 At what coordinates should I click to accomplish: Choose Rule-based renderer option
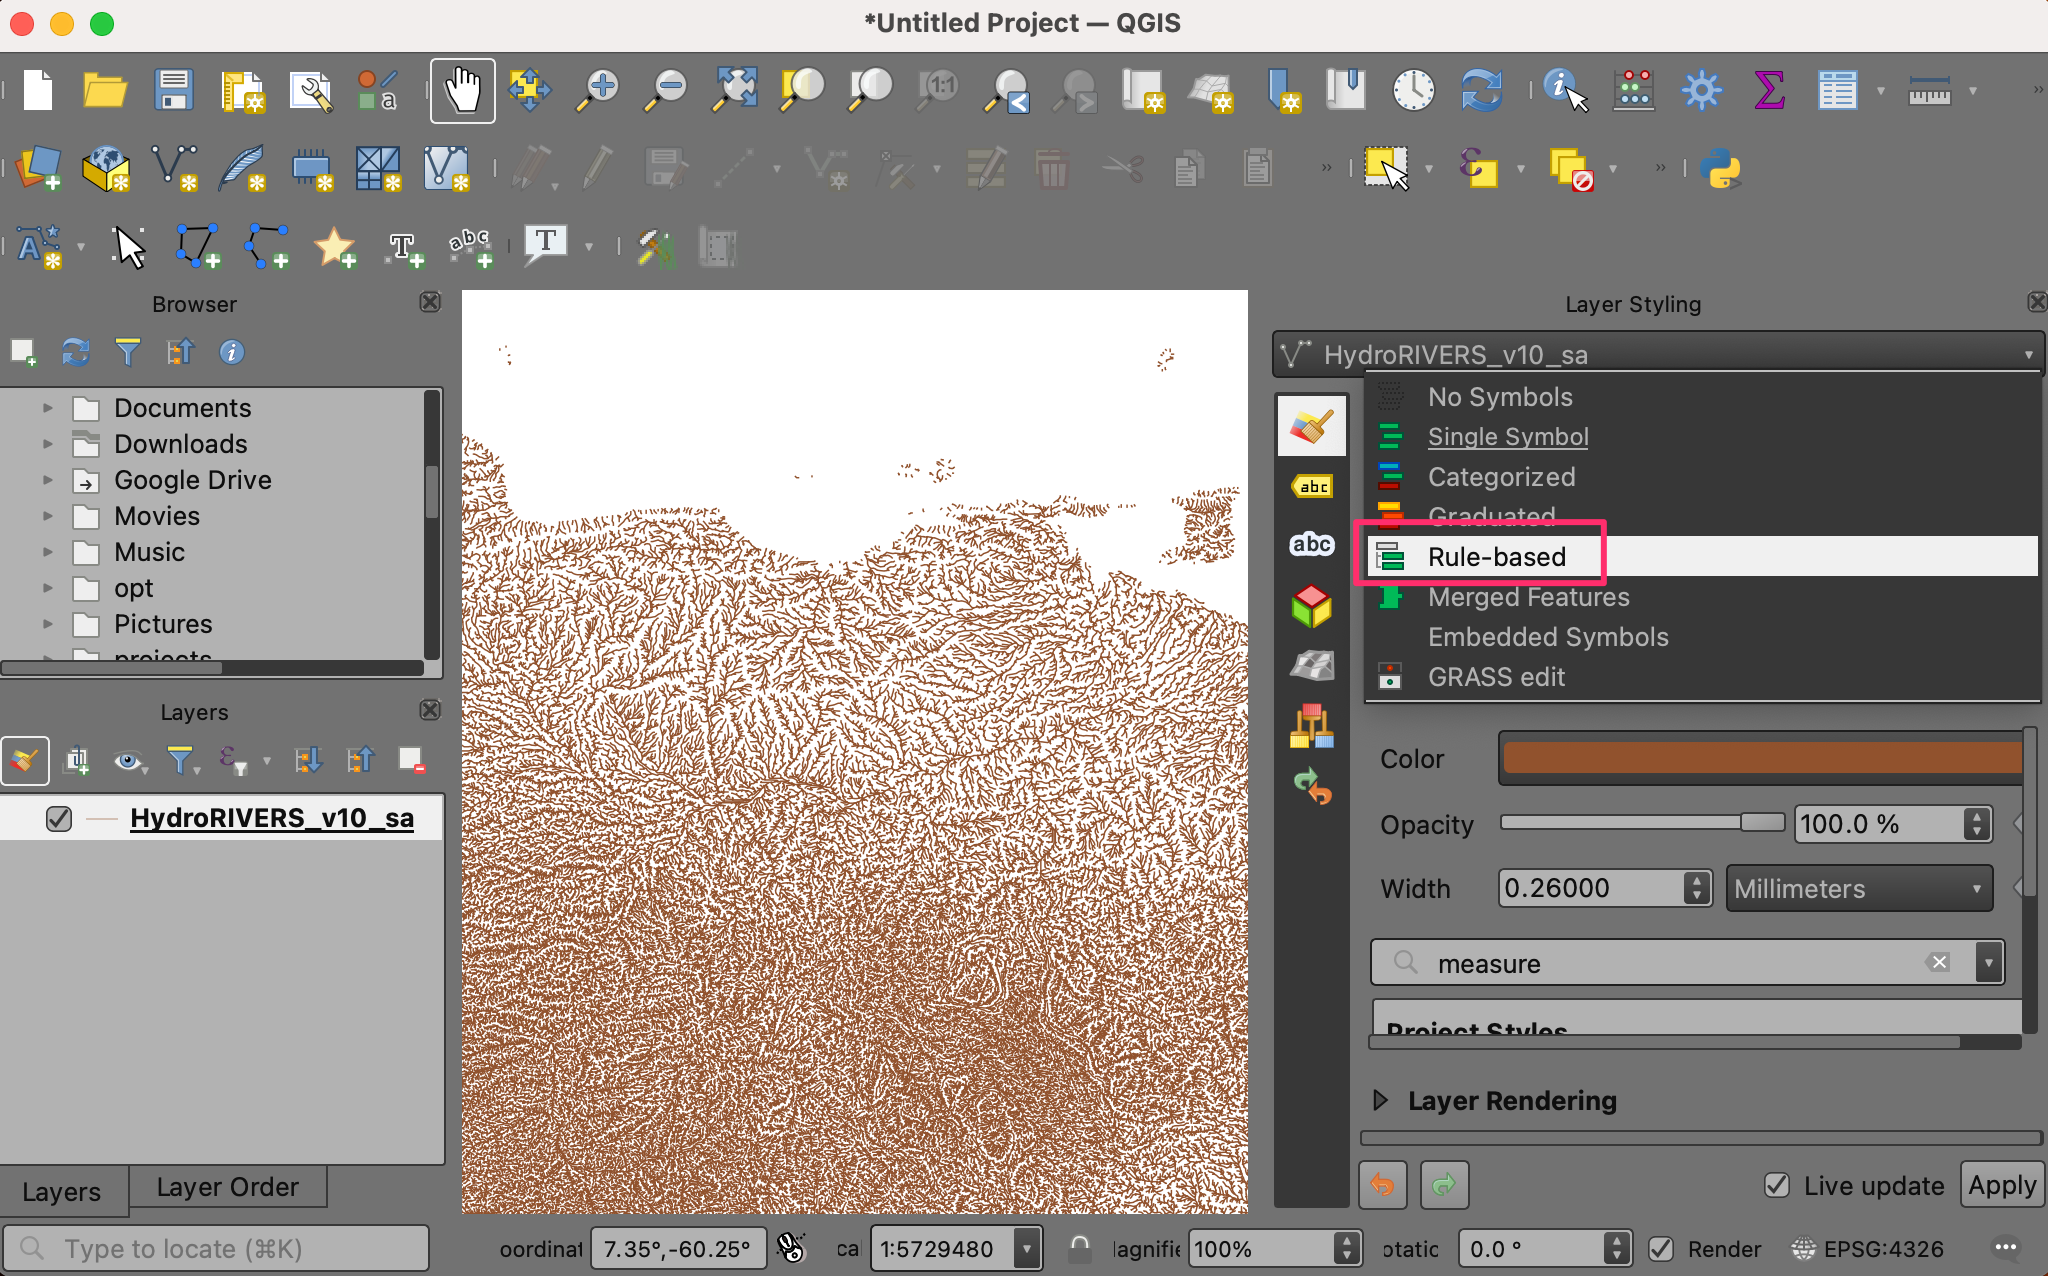tap(1496, 557)
